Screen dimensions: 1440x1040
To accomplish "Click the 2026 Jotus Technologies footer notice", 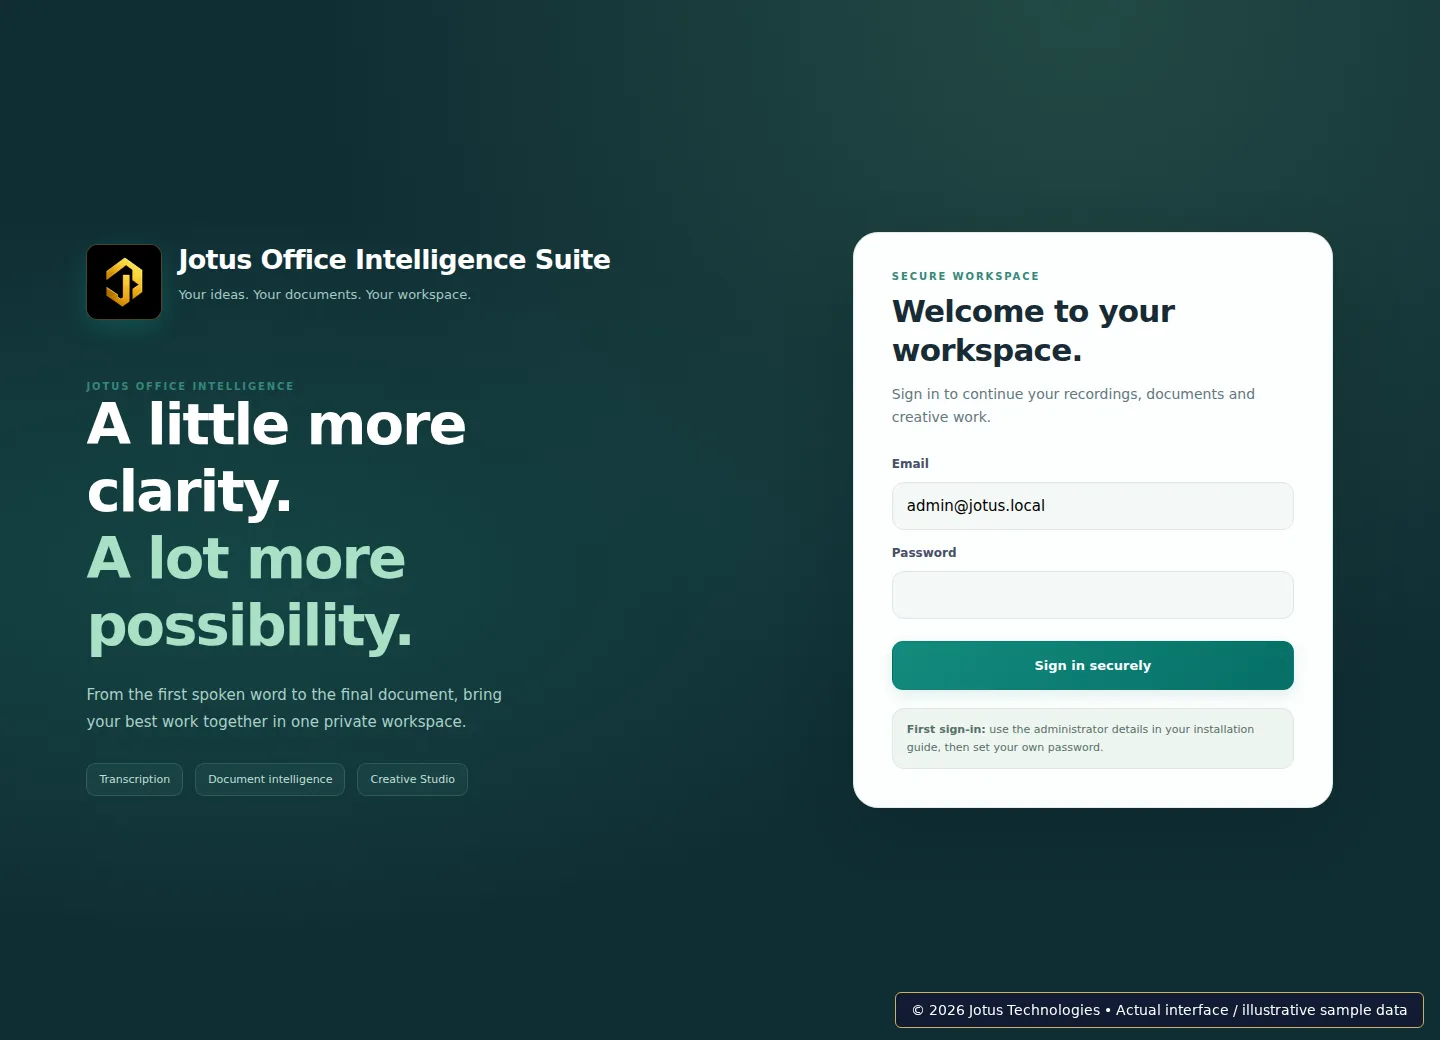I will (x=1159, y=1010).
